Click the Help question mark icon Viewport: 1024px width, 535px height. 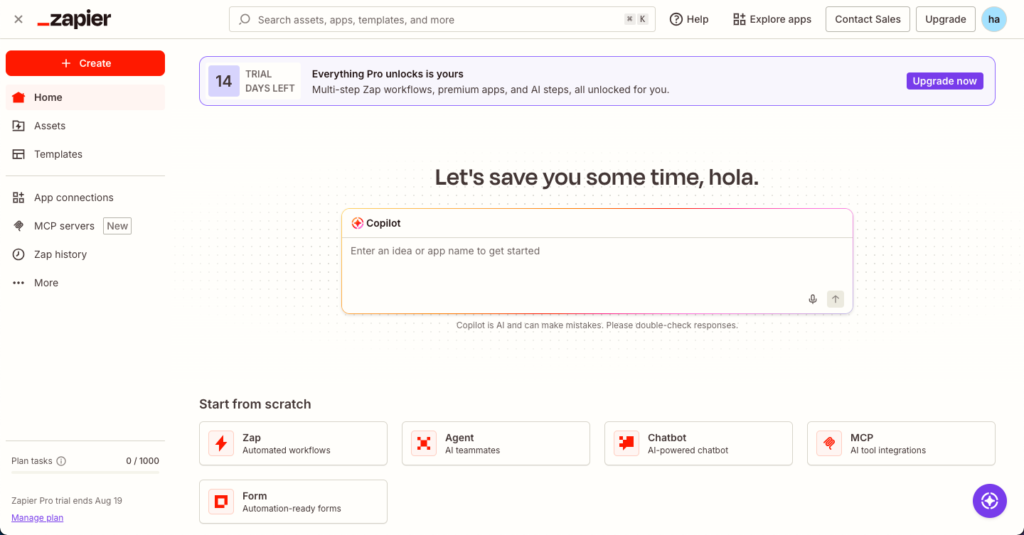676,20
